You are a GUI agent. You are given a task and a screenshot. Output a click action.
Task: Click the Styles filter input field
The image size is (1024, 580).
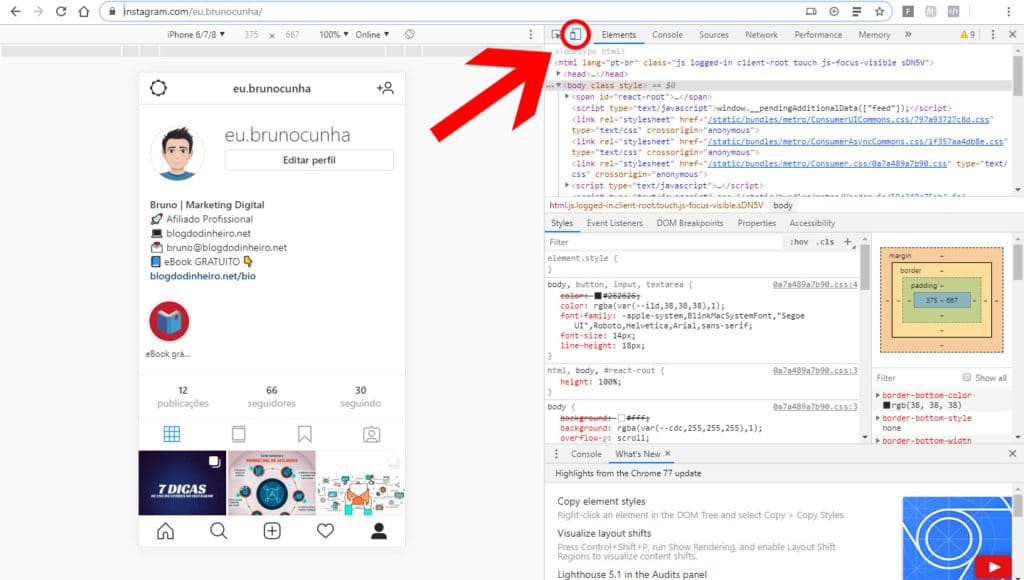point(663,242)
